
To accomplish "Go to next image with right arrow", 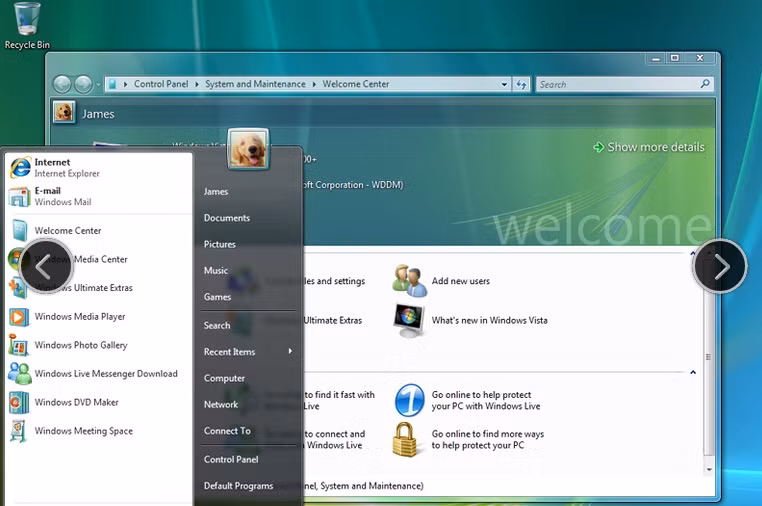I will tap(720, 266).
